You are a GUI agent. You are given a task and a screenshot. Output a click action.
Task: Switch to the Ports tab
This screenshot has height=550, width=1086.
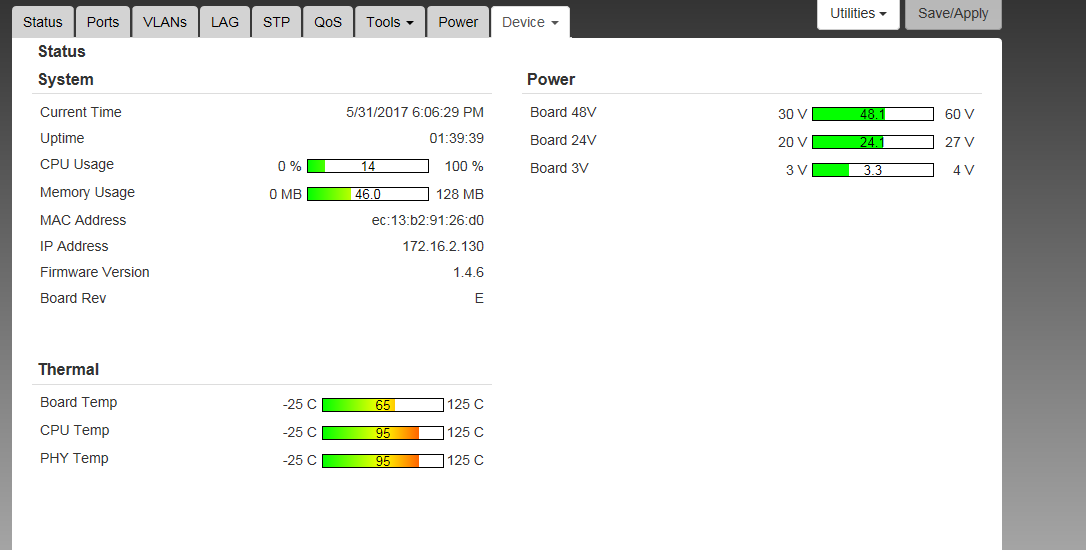103,22
